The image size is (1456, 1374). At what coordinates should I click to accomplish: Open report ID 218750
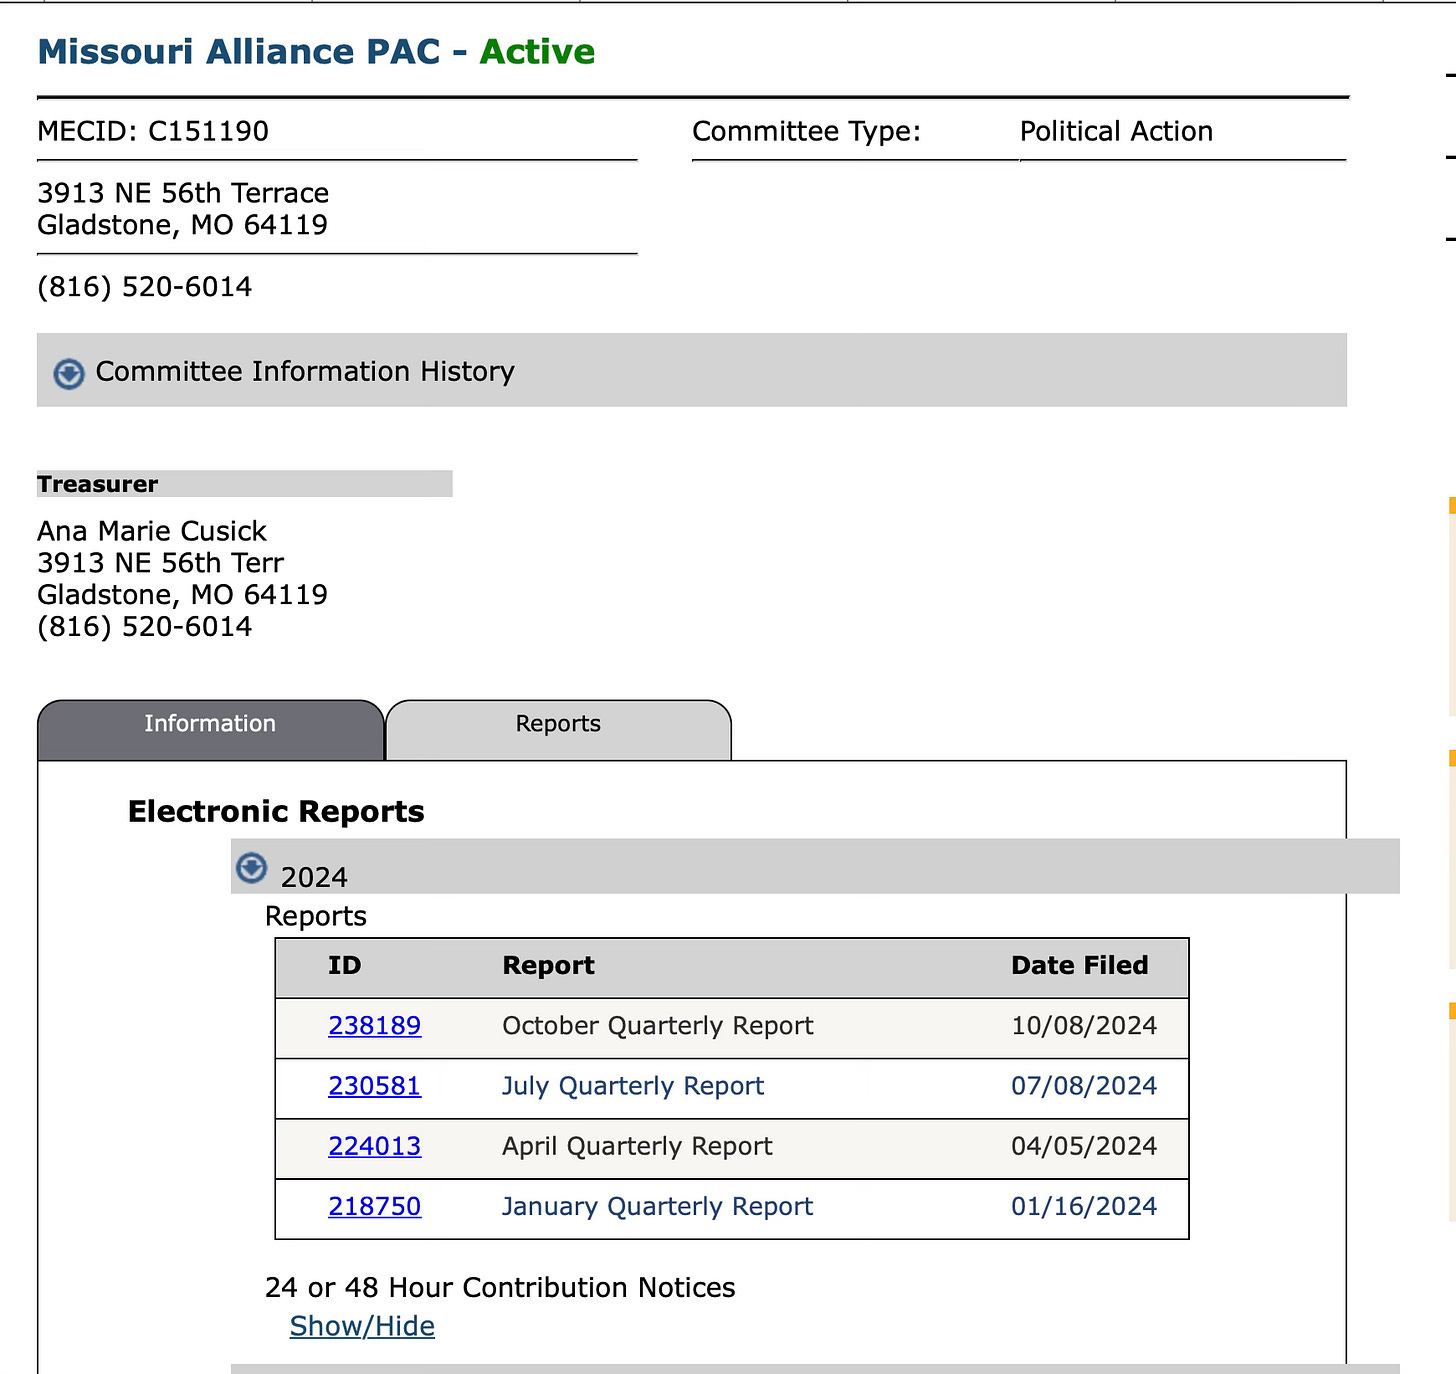click(x=375, y=1206)
